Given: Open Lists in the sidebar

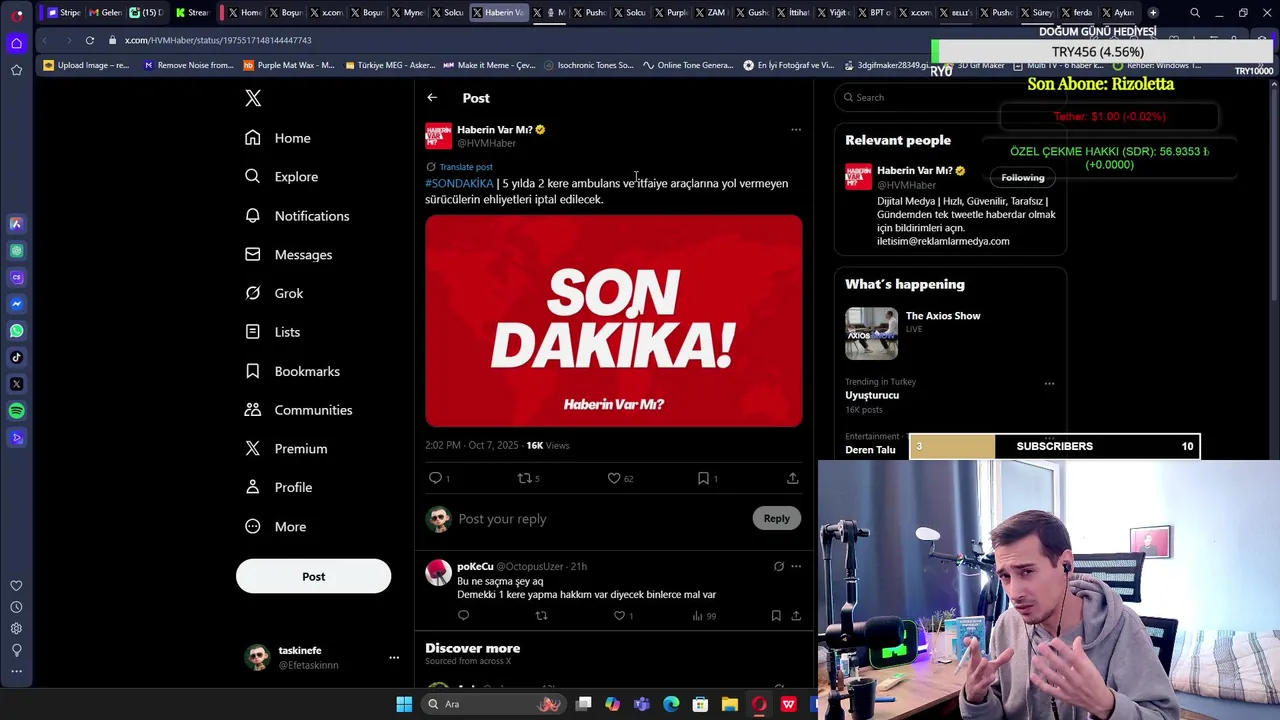Looking at the screenshot, I should [x=273, y=332].
